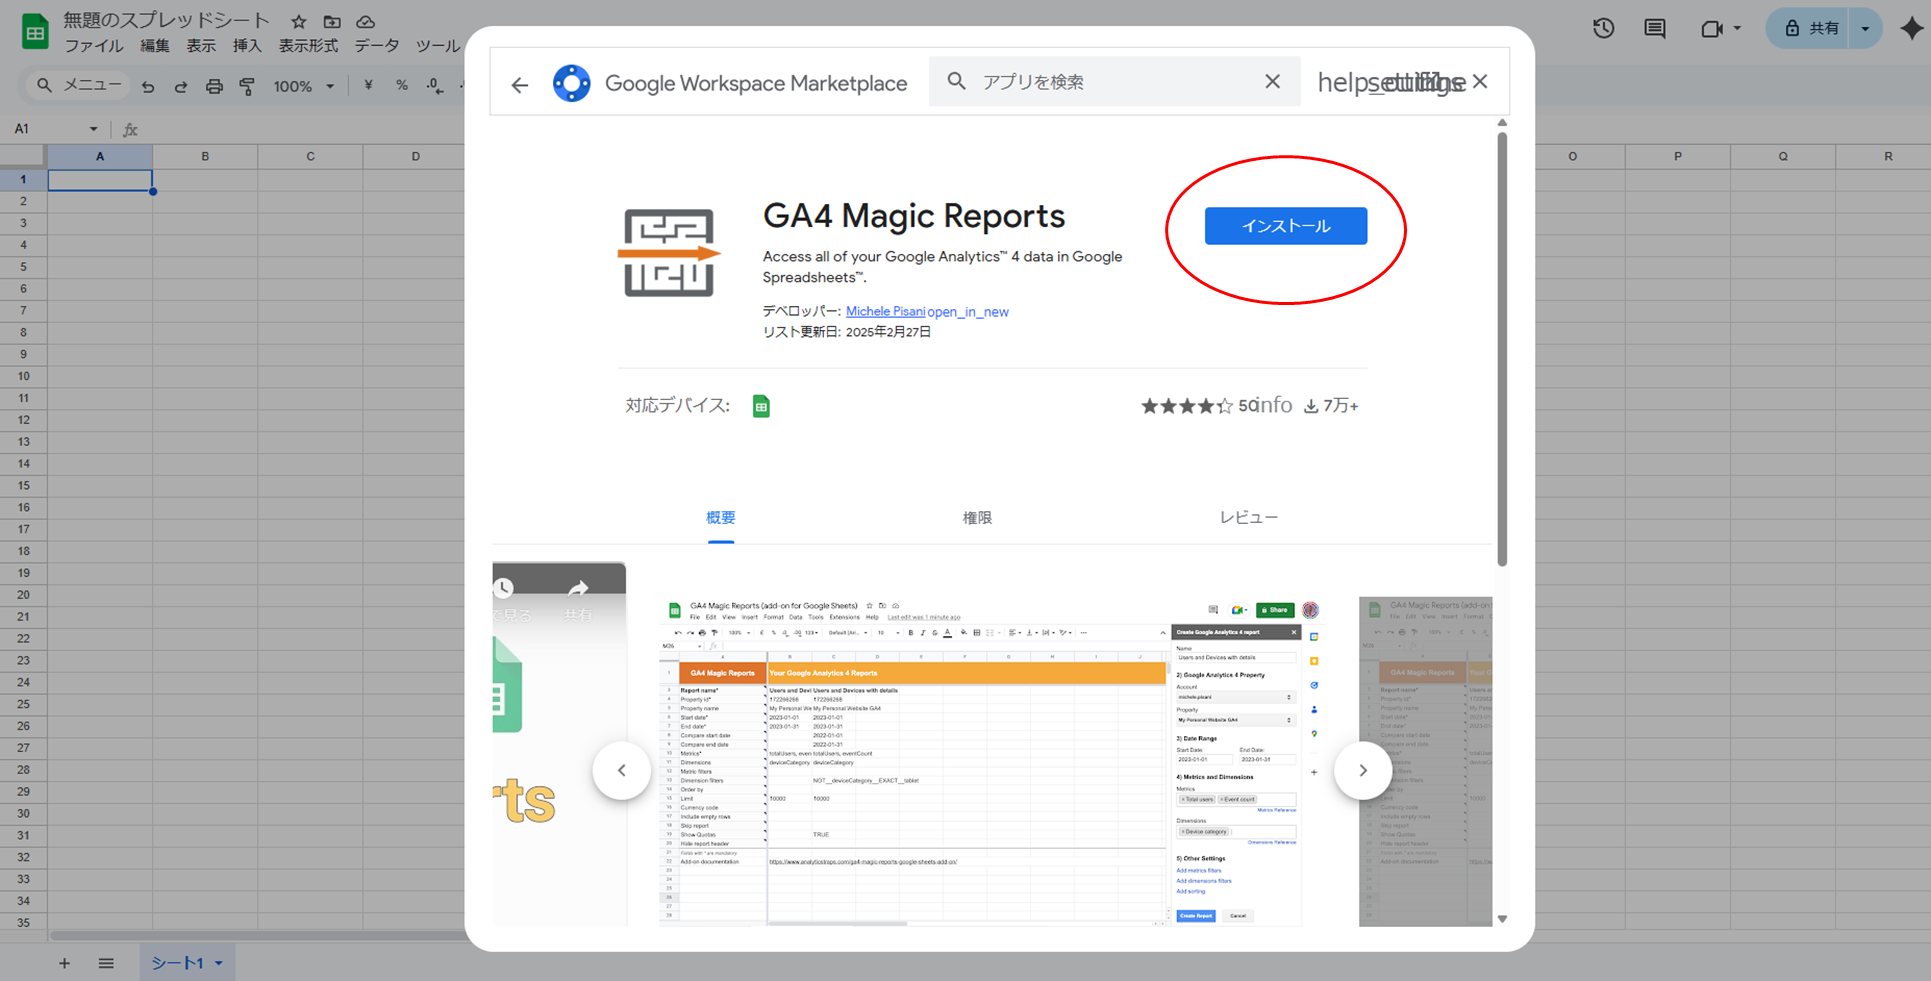Screen dimensions: 1931x981
Task: Open version history clock icon
Action: [1603, 29]
